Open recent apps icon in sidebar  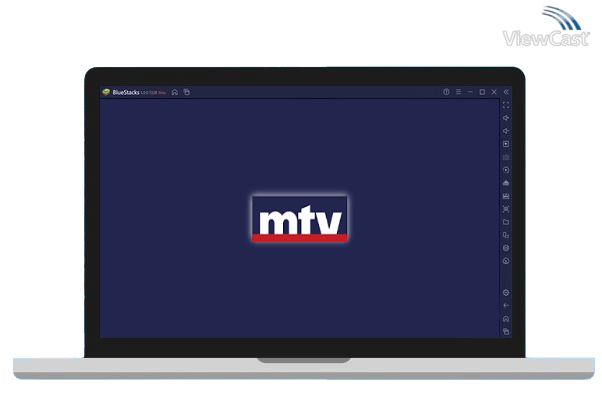click(x=506, y=332)
